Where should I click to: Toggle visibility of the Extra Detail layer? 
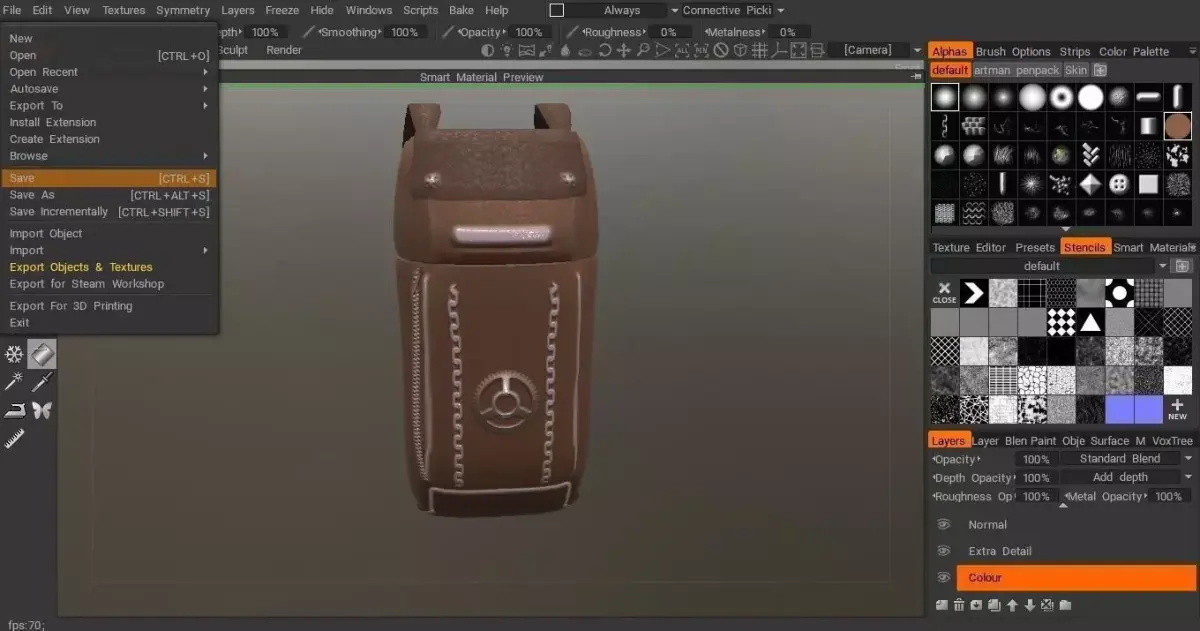click(x=944, y=551)
